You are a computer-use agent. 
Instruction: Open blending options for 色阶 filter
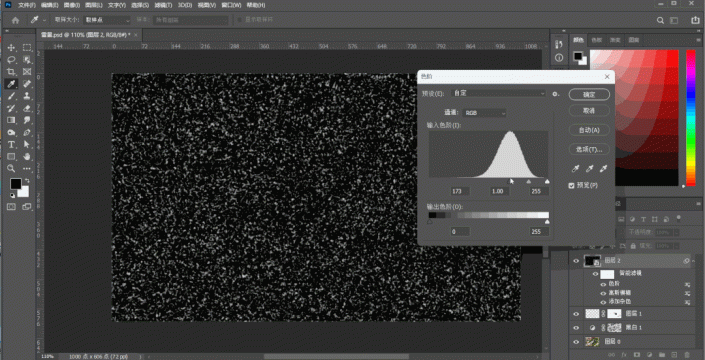click(x=687, y=284)
